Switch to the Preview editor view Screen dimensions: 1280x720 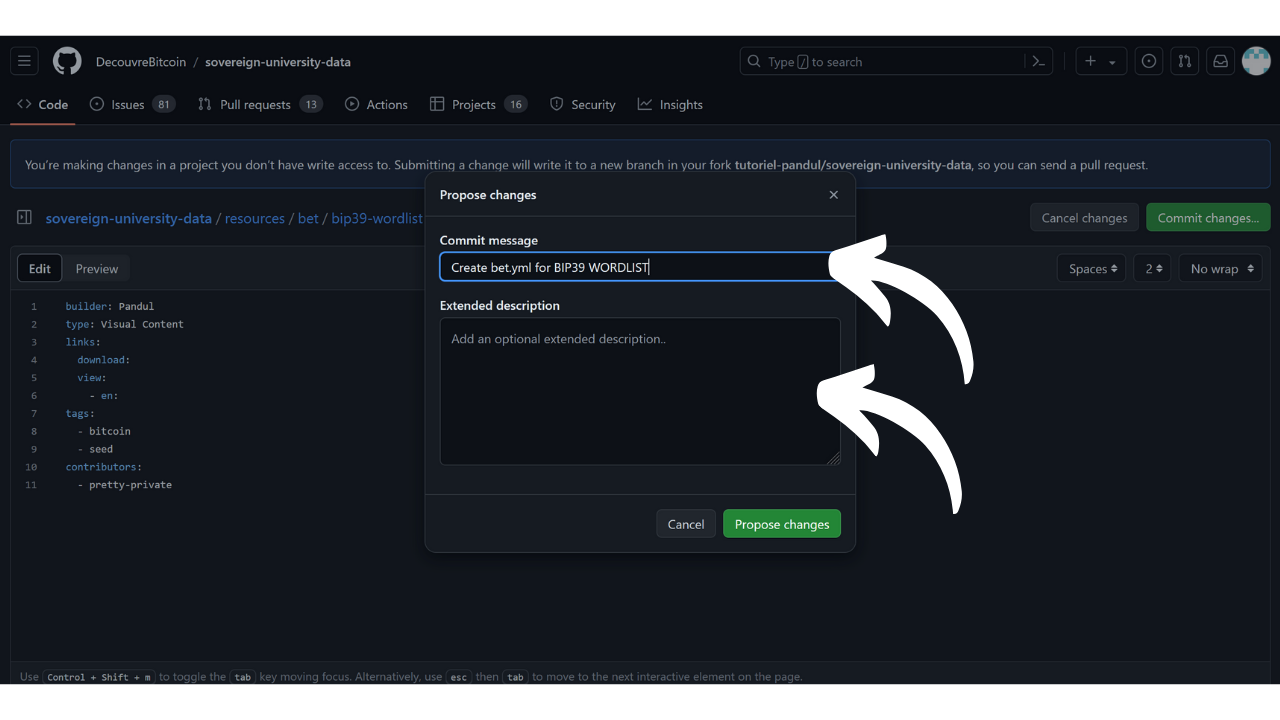coord(97,269)
